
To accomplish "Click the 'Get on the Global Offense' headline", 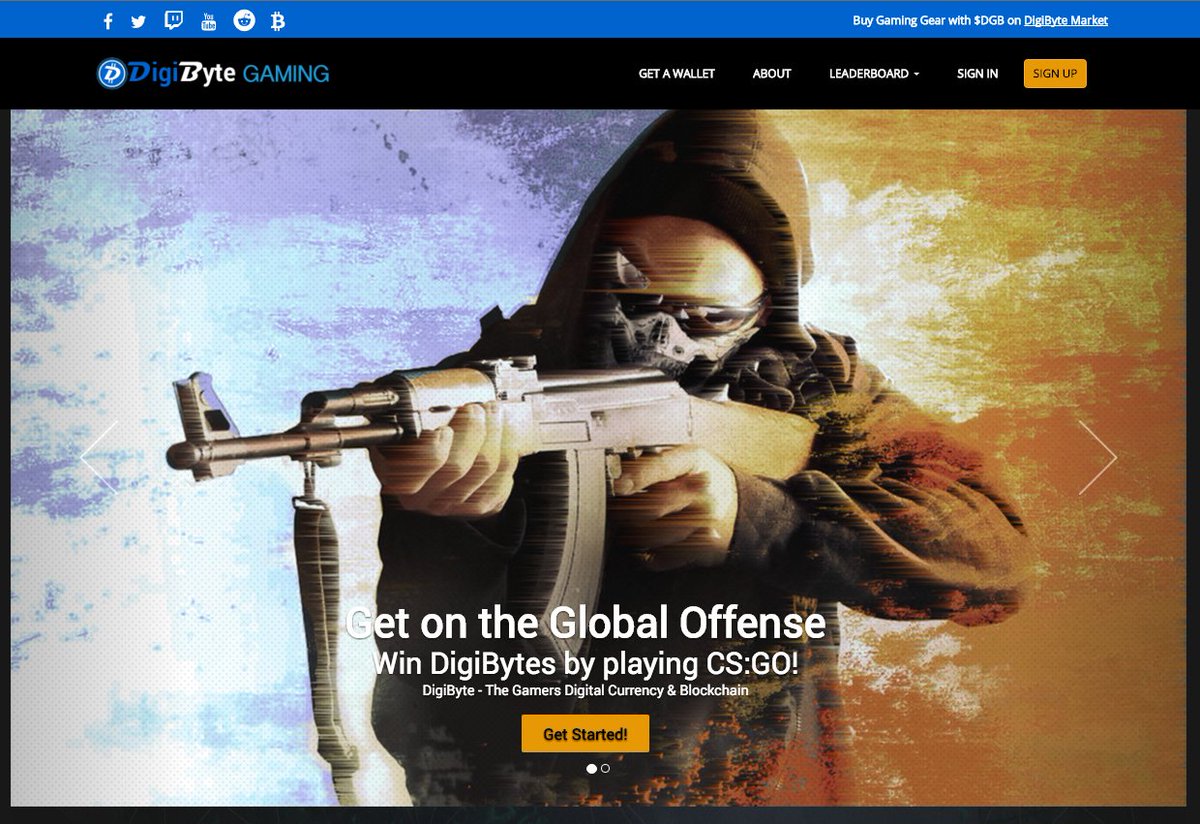I will (x=585, y=623).
